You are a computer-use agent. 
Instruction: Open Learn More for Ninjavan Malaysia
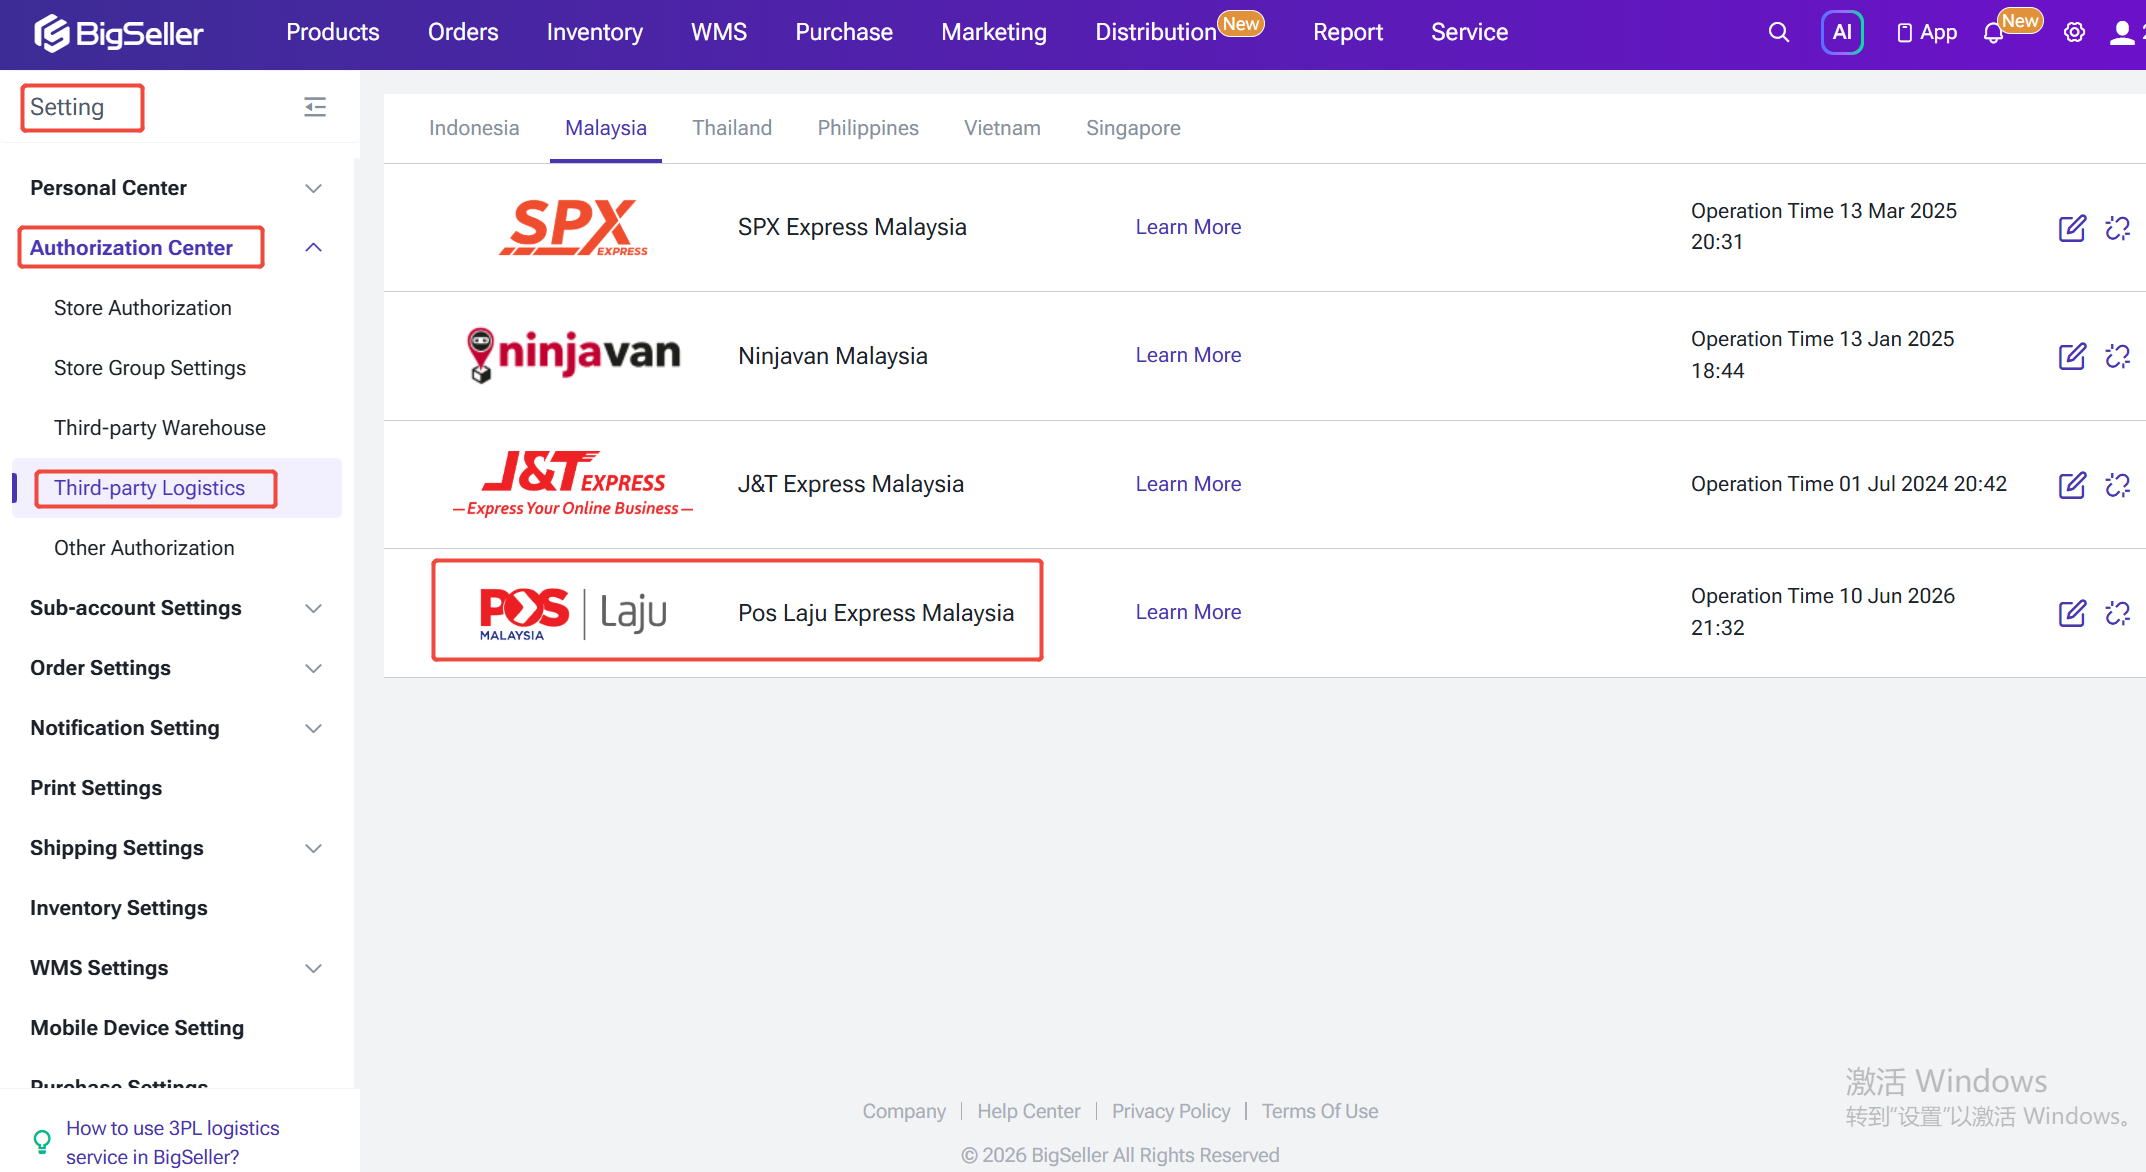1188,355
